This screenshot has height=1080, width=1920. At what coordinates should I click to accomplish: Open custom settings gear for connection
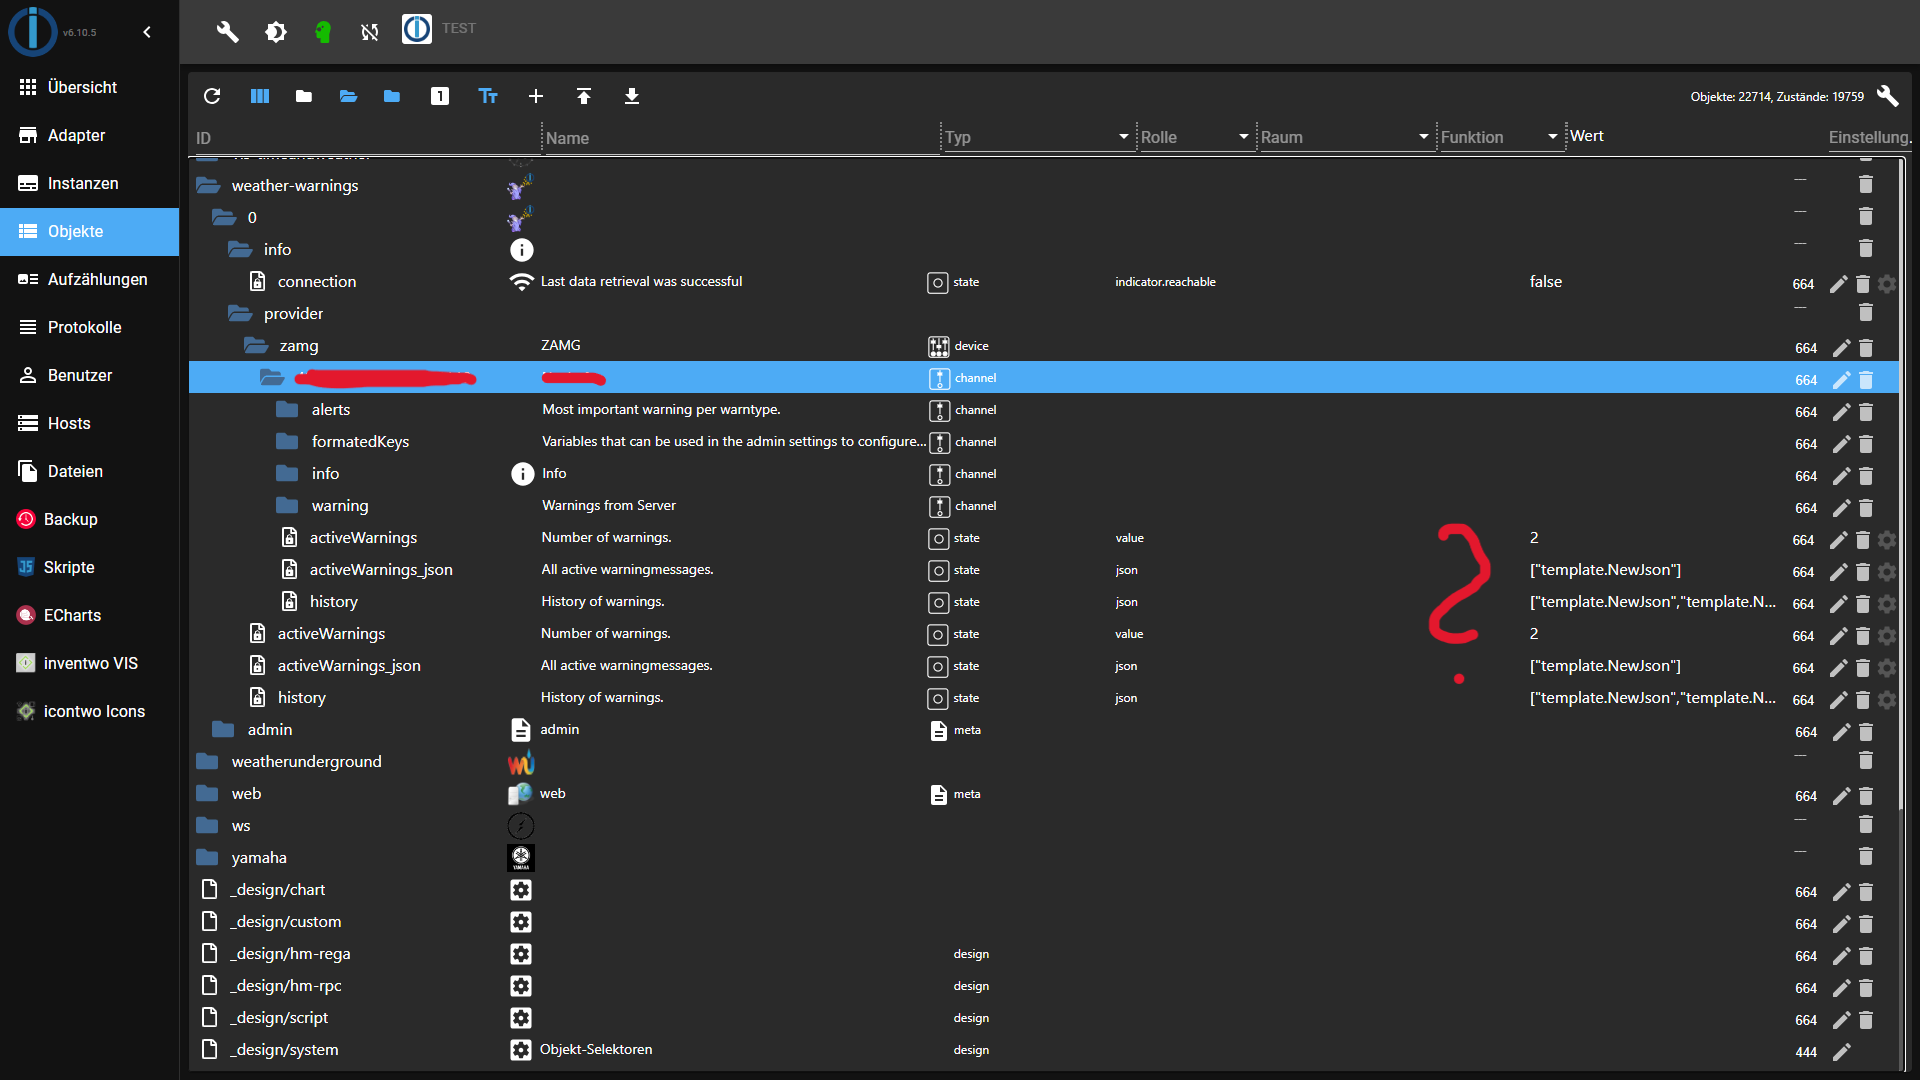pos(1887,284)
